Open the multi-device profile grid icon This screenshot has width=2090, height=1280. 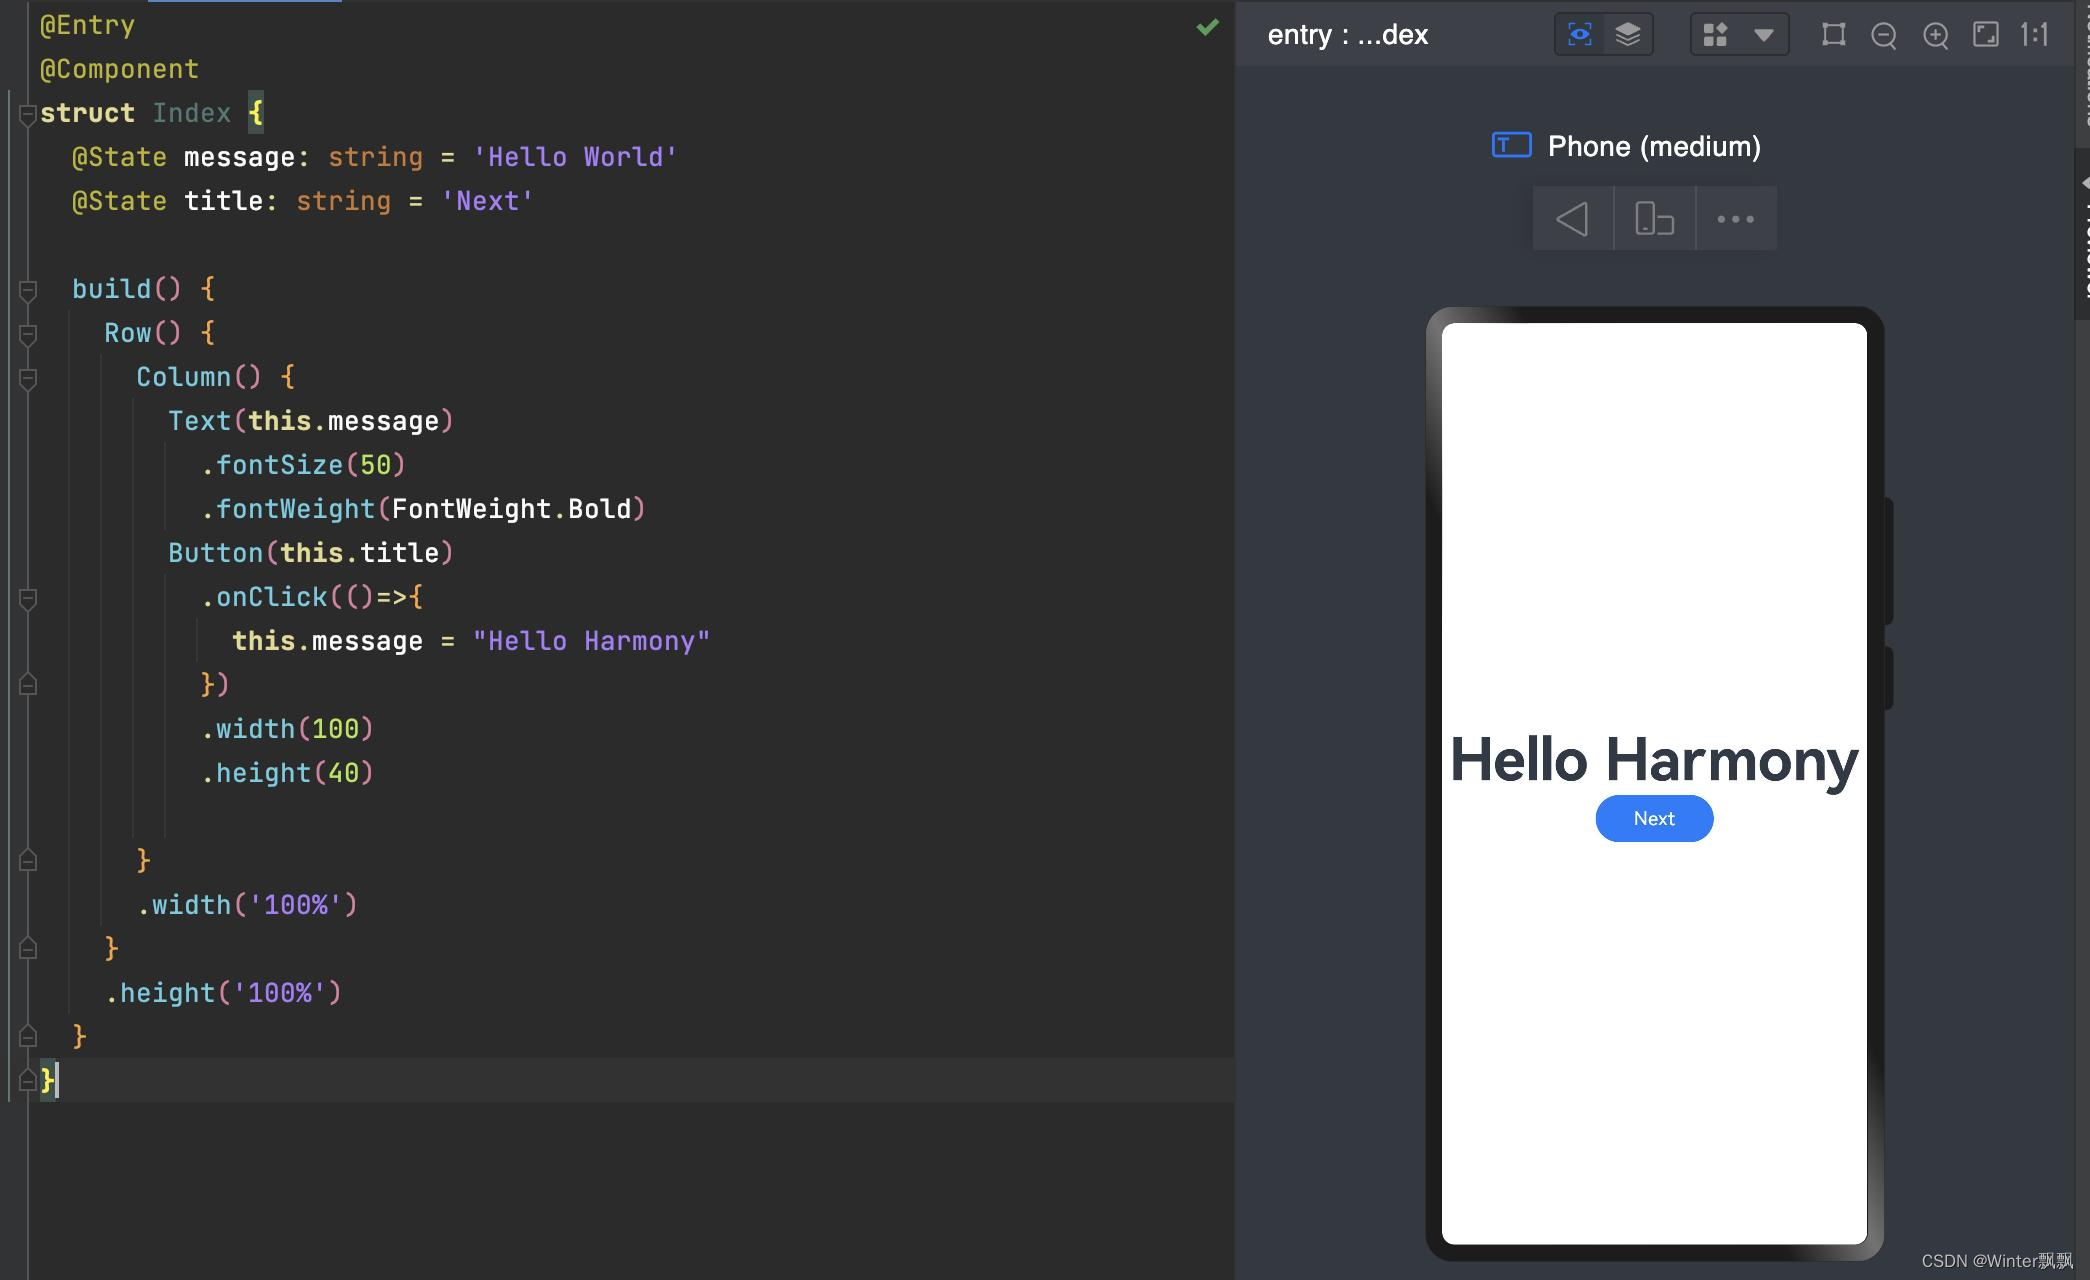(1715, 35)
